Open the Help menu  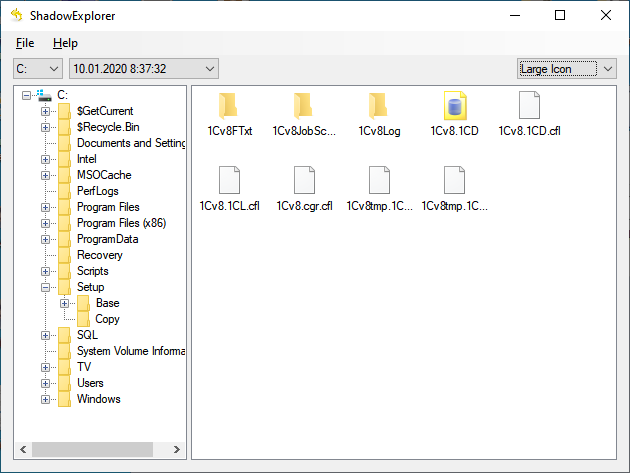[65, 43]
